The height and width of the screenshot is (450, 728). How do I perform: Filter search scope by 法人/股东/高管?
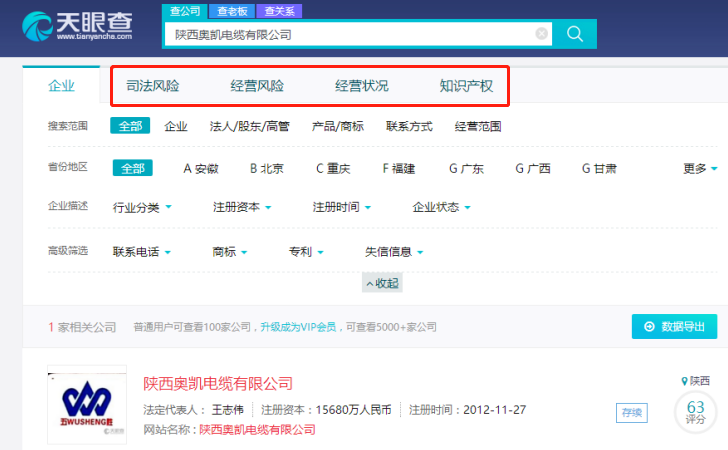[x=250, y=126]
